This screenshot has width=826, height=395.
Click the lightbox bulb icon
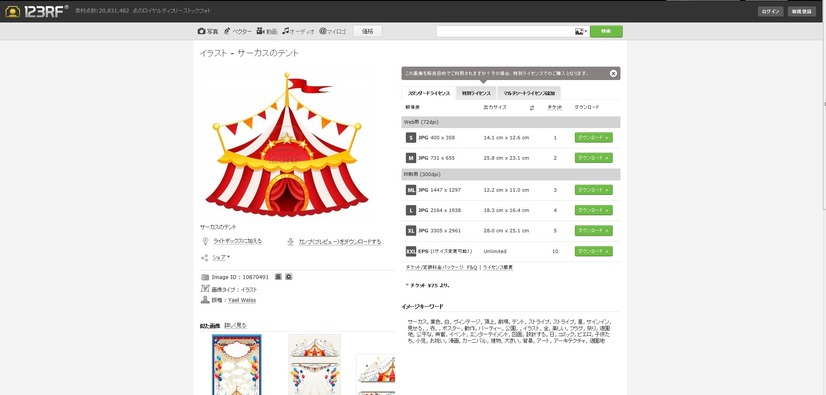coord(205,241)
